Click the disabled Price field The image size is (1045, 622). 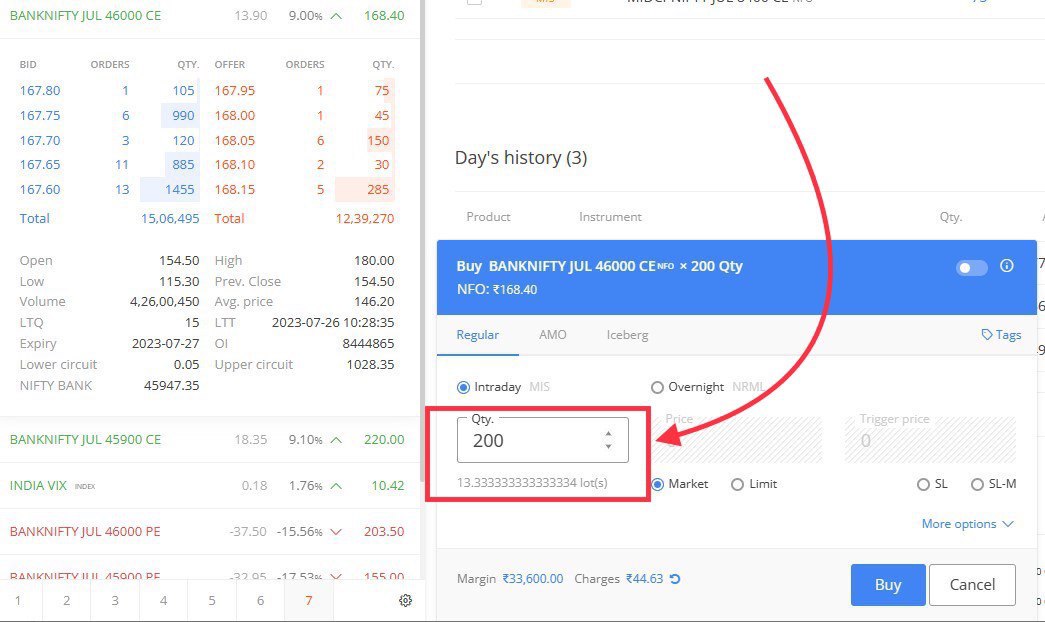point(737,440)
